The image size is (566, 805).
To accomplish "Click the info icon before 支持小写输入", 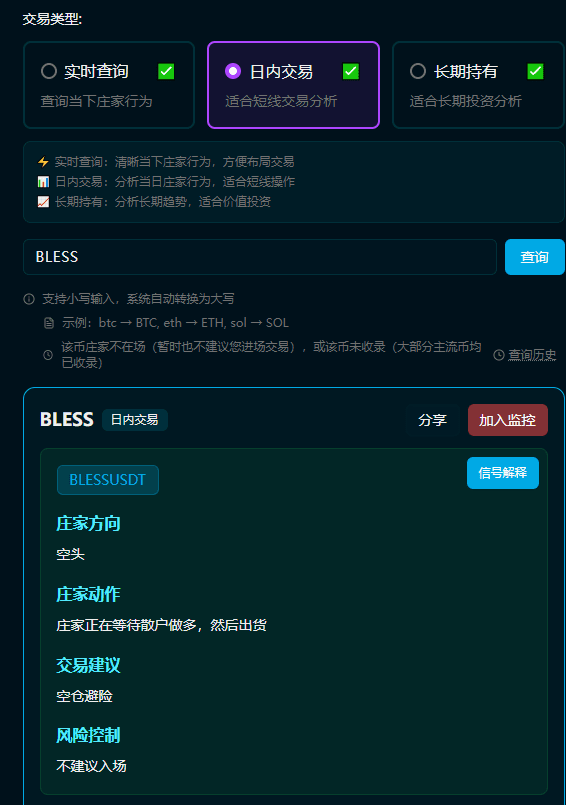I will tap(29, 299).
